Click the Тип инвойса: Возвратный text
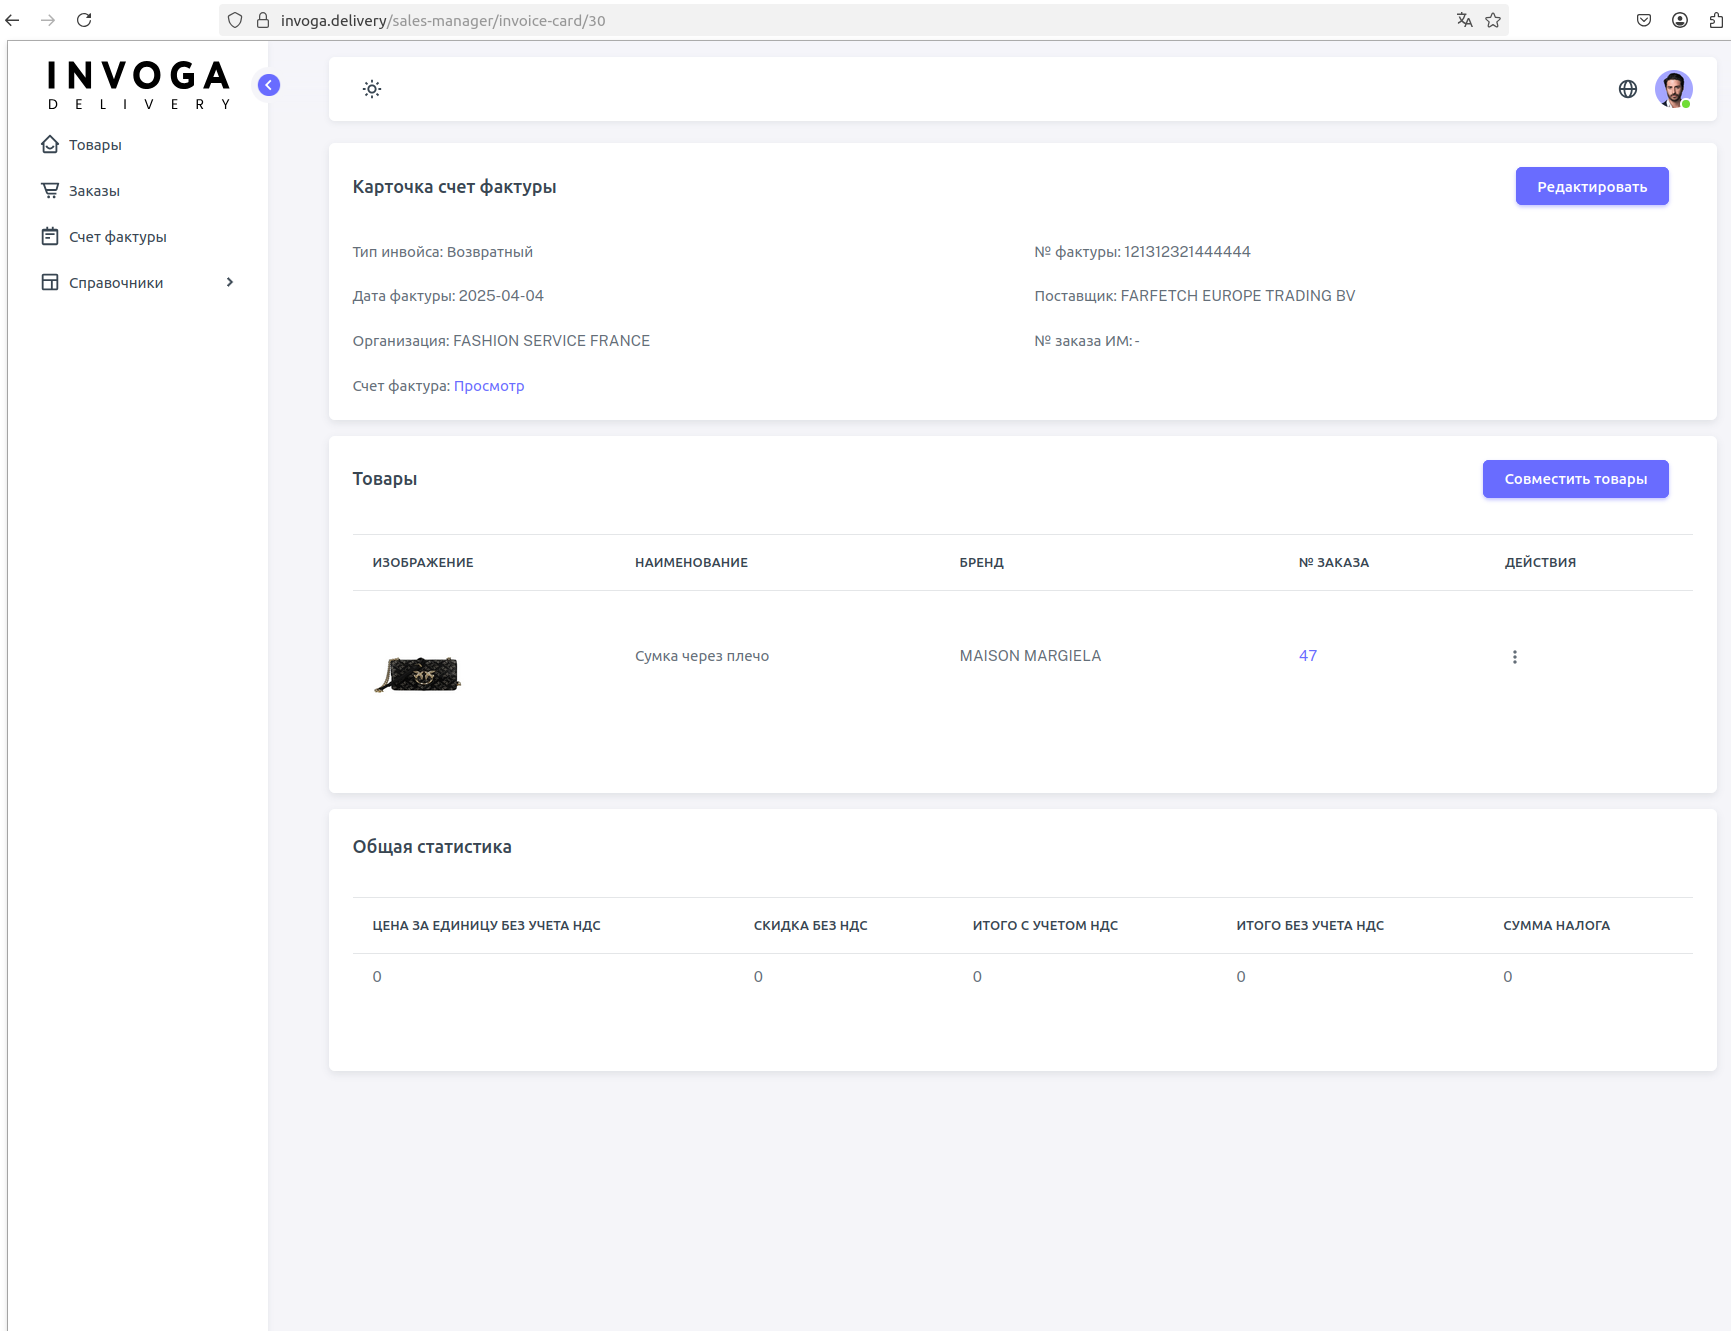 [x=443, y=252]
